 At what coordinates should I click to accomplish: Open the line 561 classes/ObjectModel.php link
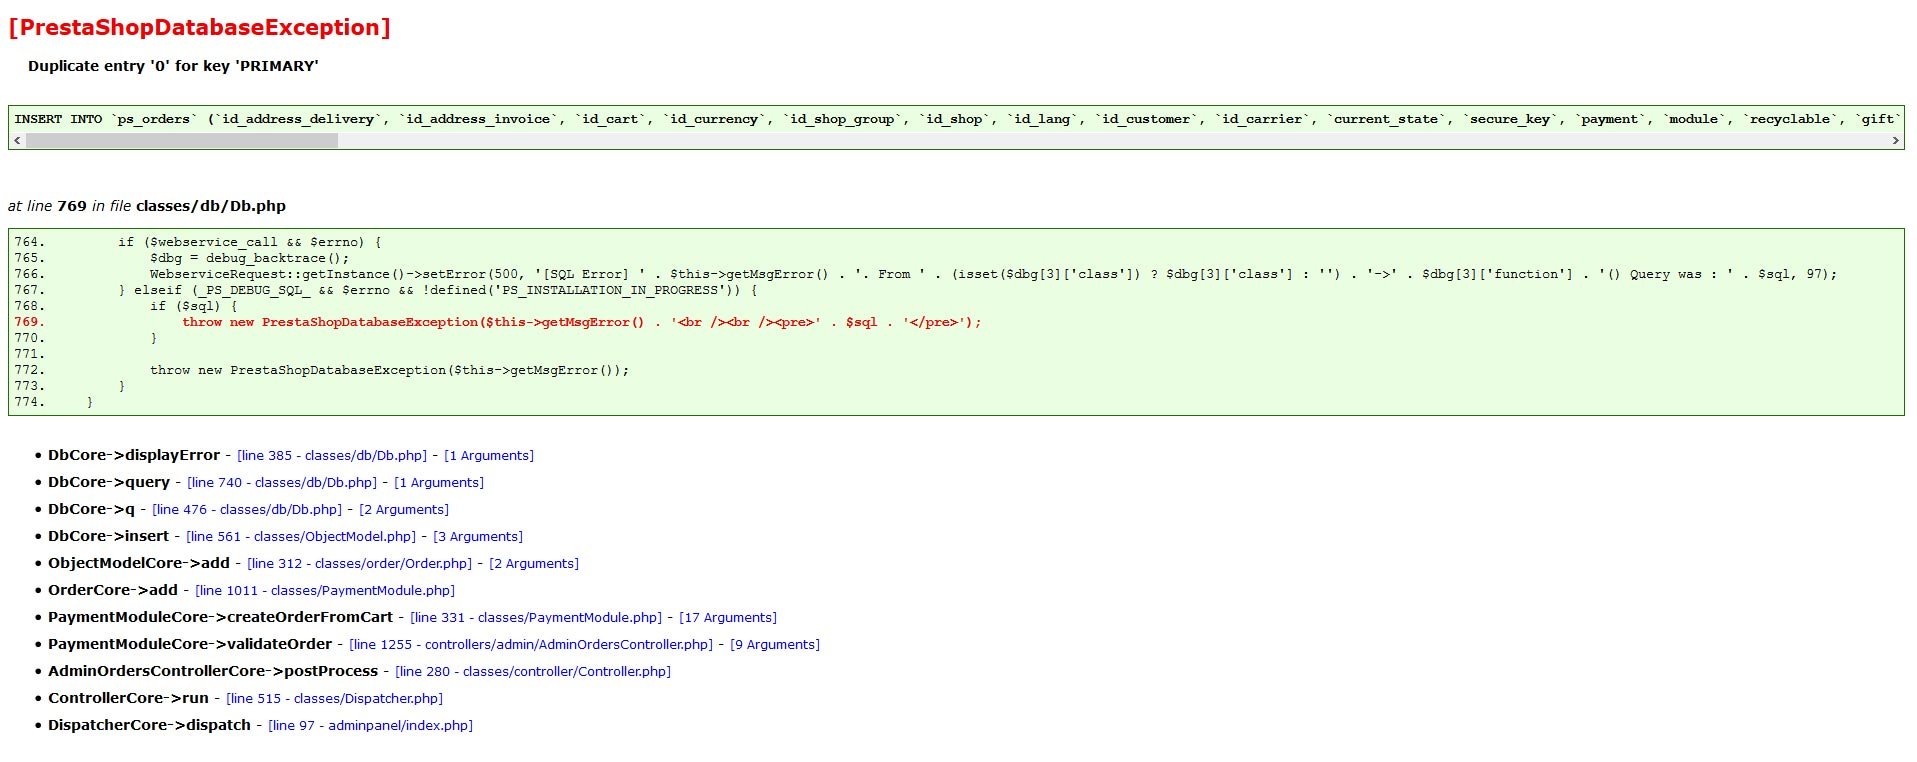[x=301, y=537]
